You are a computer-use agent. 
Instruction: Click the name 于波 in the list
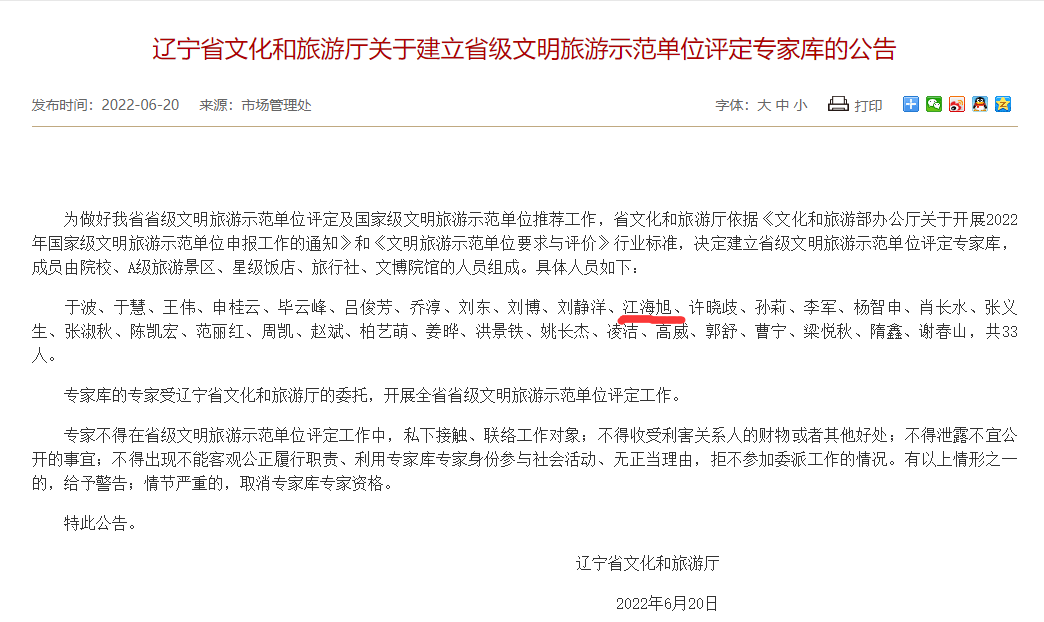click(x=81, y=308)
